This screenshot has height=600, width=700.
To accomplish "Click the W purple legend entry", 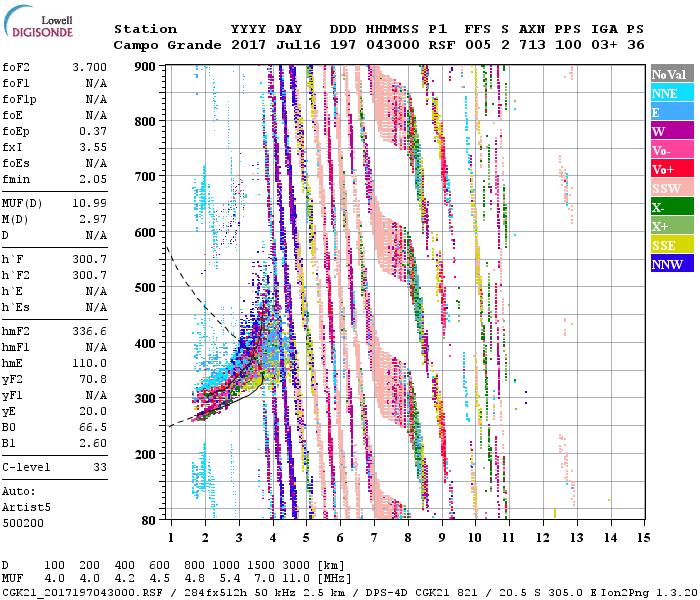I will pos(671,131).
